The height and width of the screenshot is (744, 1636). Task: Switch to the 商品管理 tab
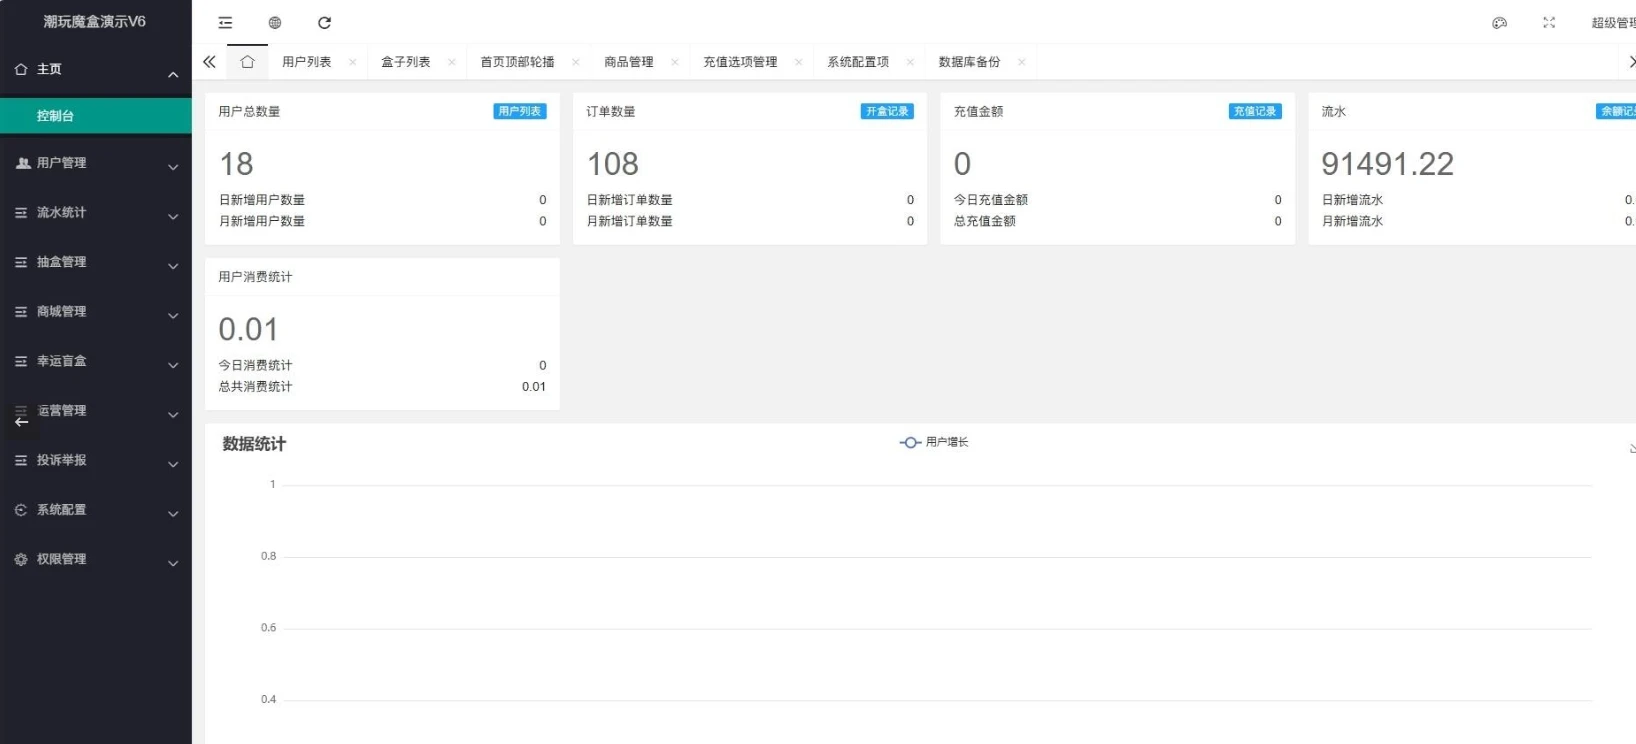click(x=628, y=62)
